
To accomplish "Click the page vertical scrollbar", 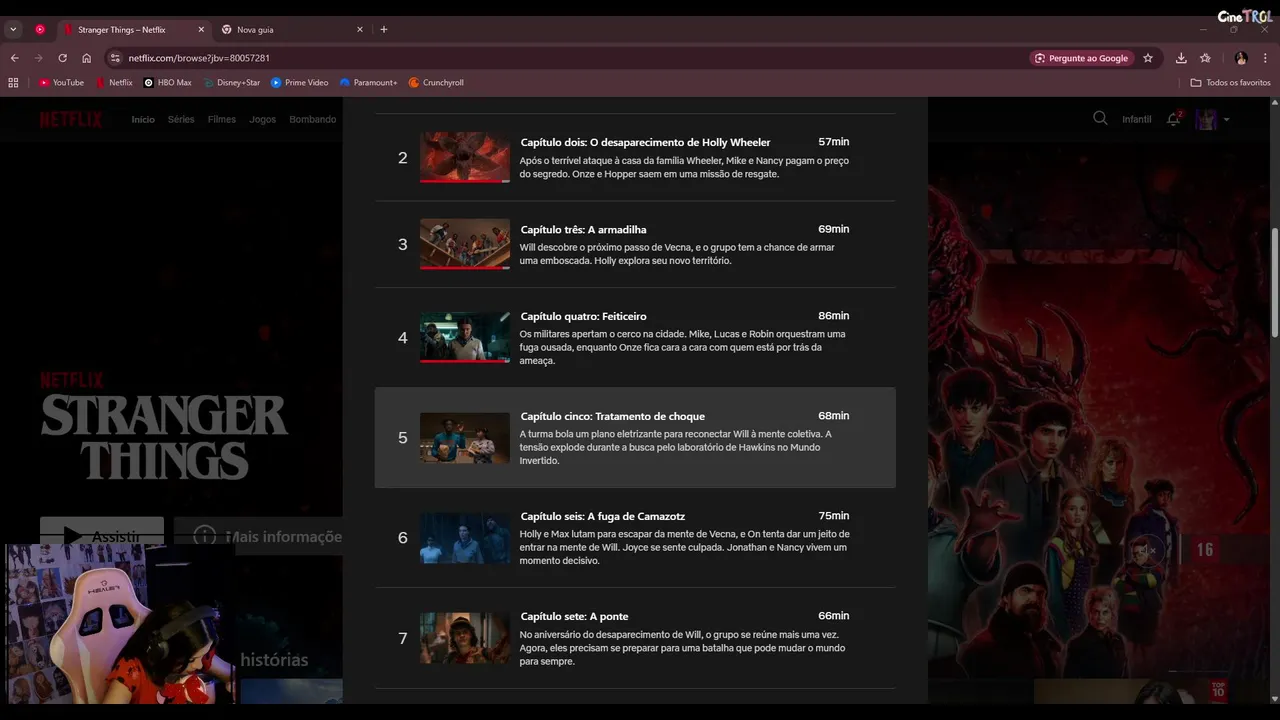I will (1274, 282).
